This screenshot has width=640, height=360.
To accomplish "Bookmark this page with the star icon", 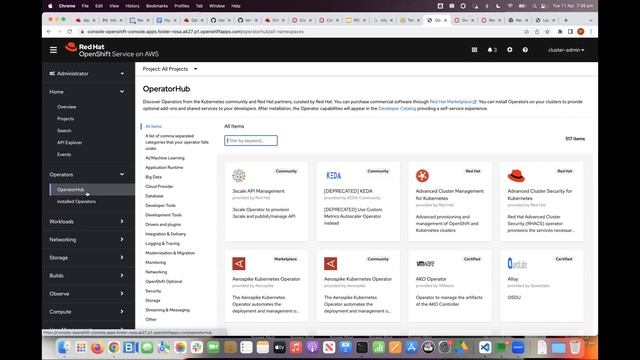I will (547, 31).
